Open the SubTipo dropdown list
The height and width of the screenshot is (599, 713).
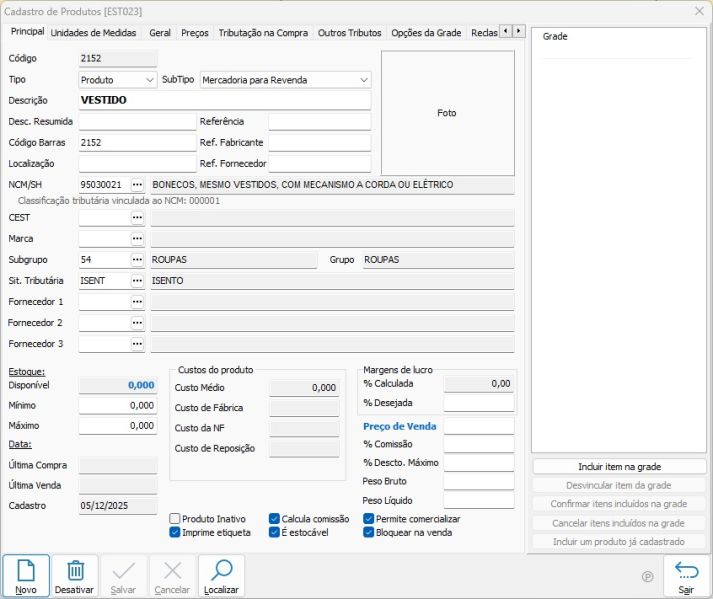click(x=363, y=80)
